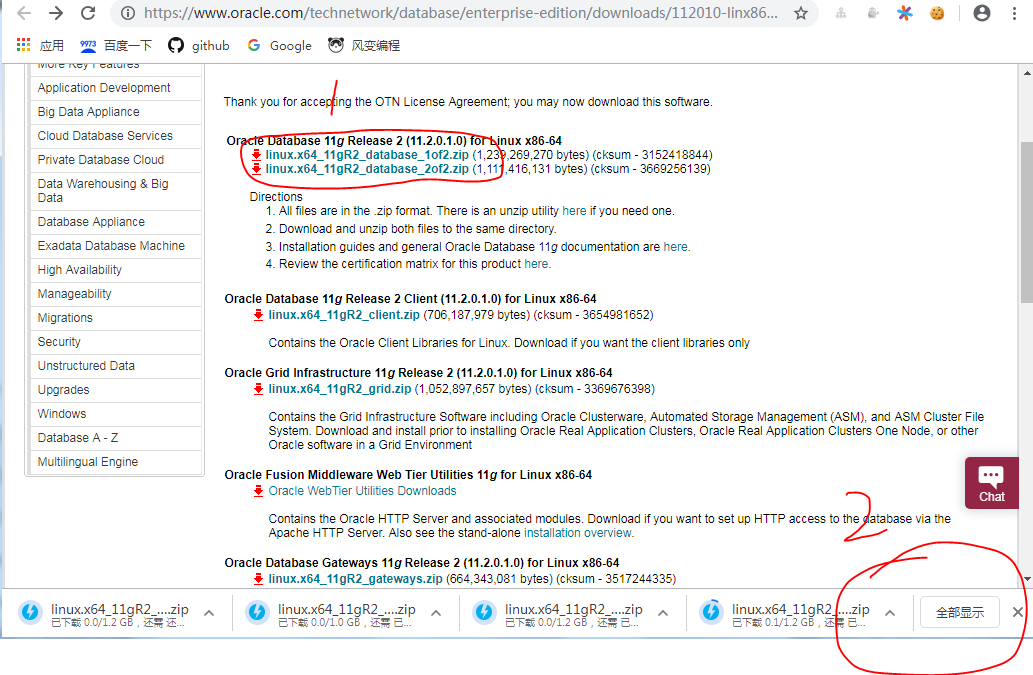The image size is (1033, 675).
Task: Click the 0.1/1.2 GB download file icon
Action: click(x=712, y=612)
